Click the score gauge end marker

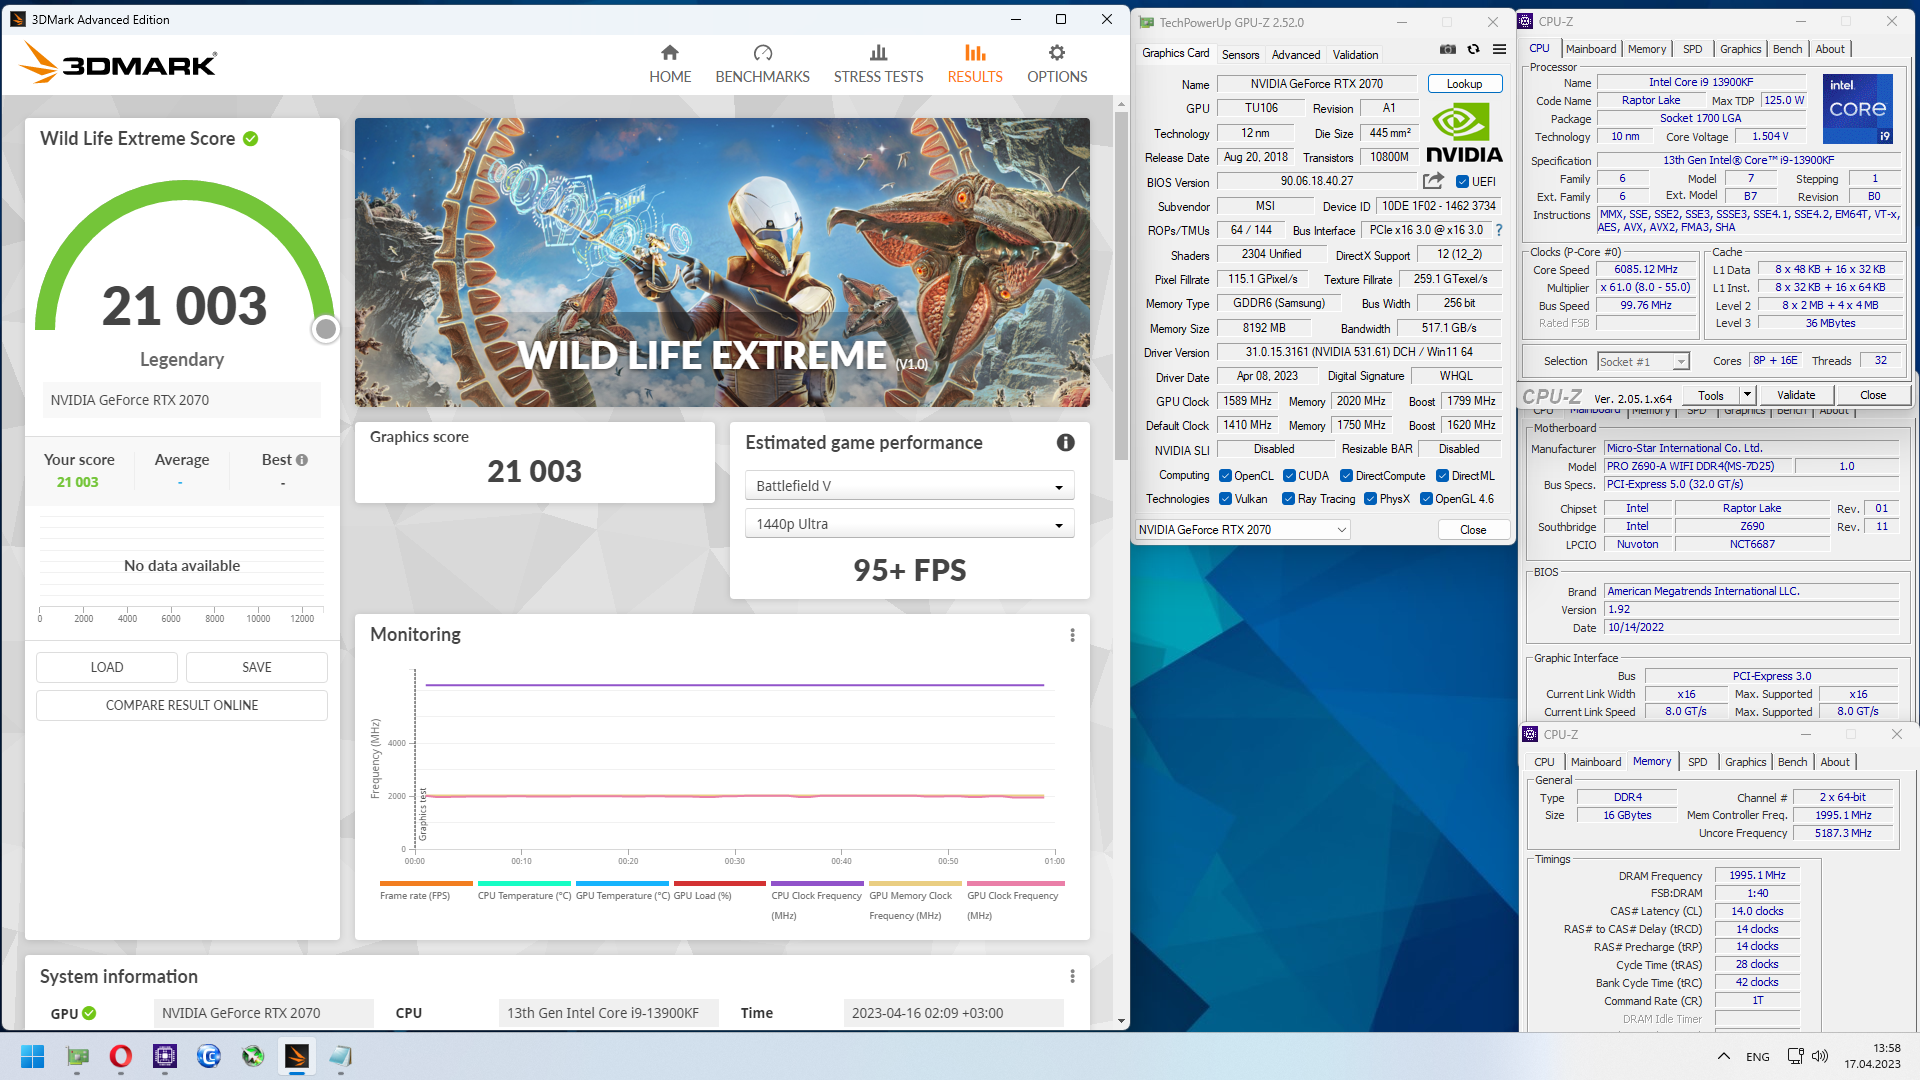pyautogui.click(x=325, y=329)
